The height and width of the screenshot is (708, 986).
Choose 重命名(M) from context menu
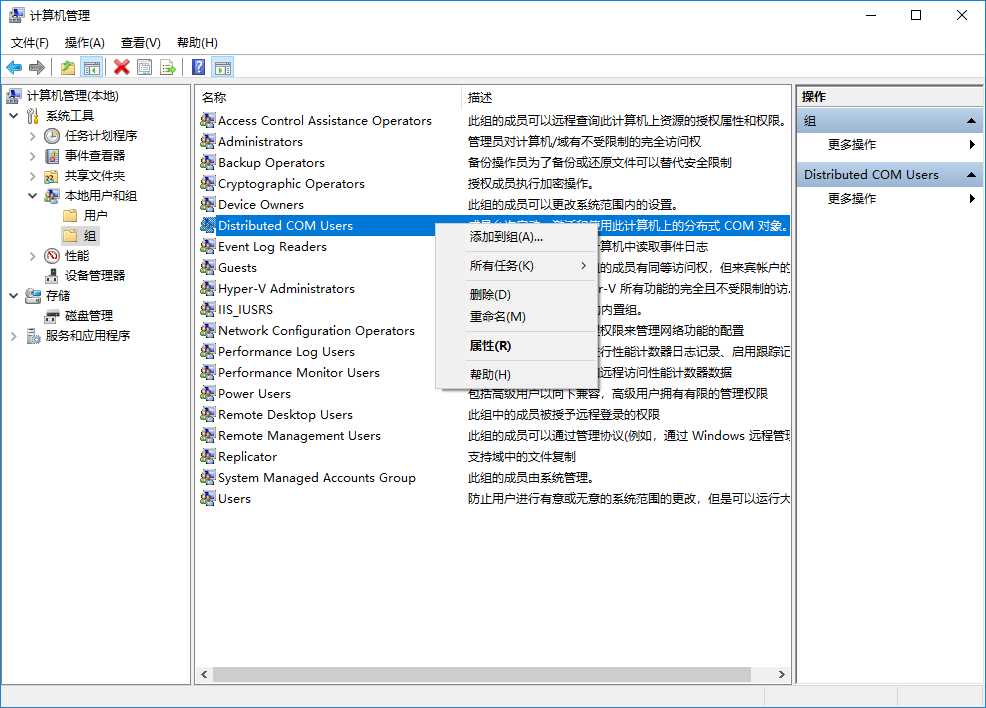click(516, 316)
